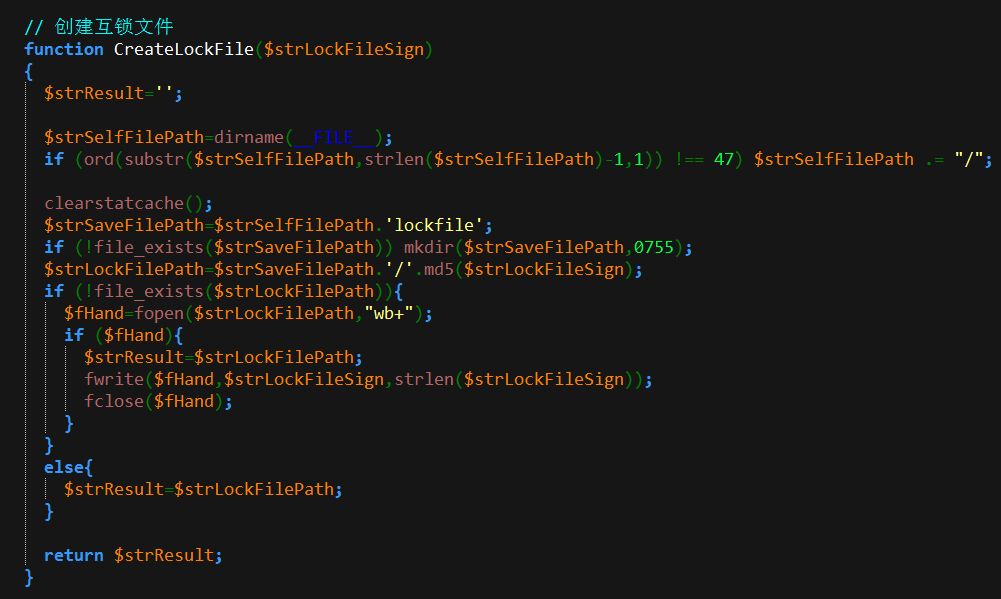Click the fclose($fHand) line
The width and height of the screenshot is (1001, 599).
tap(158, 401)
